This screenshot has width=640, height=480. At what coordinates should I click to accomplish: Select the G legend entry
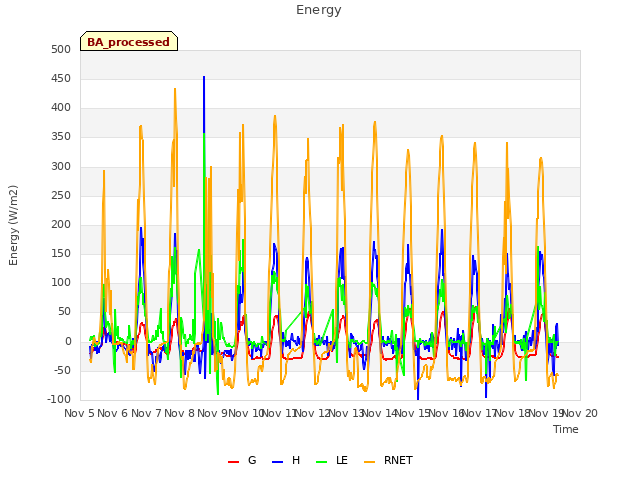coord(242,460)
